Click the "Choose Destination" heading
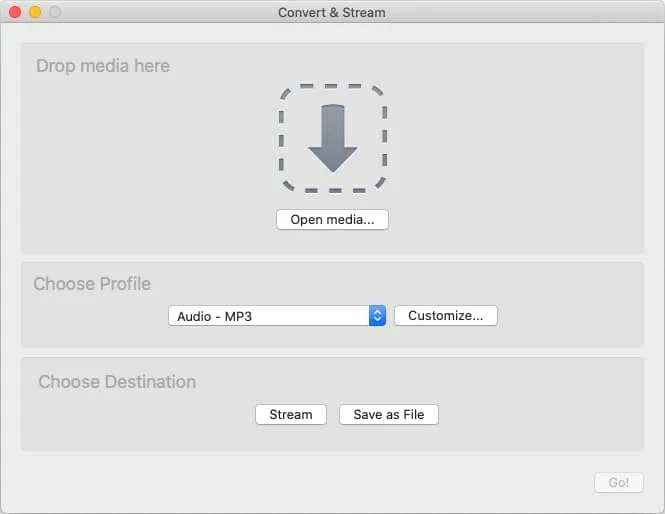 [117, 382]
